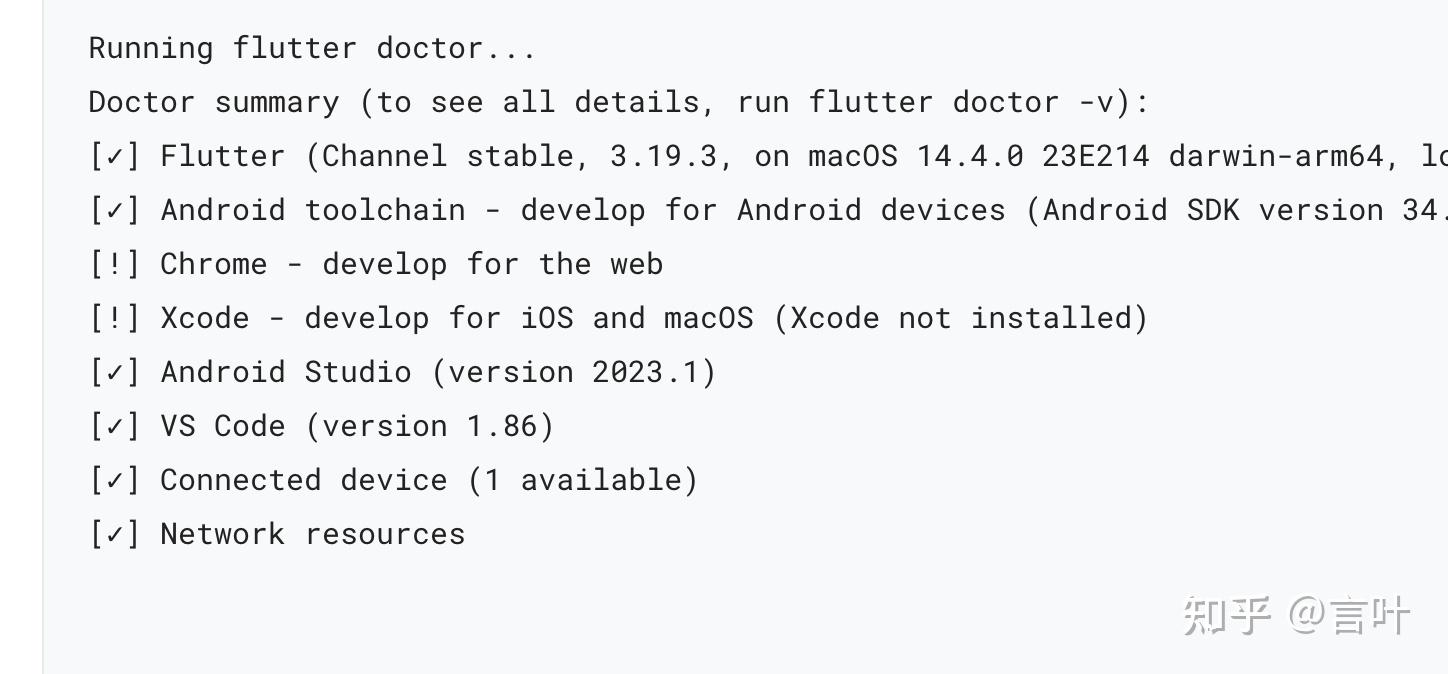The height and width of the screenshot is (674, 1448).
Task: Click the checkmark beside Android toolchain
Action: click(x=115, y=211)
